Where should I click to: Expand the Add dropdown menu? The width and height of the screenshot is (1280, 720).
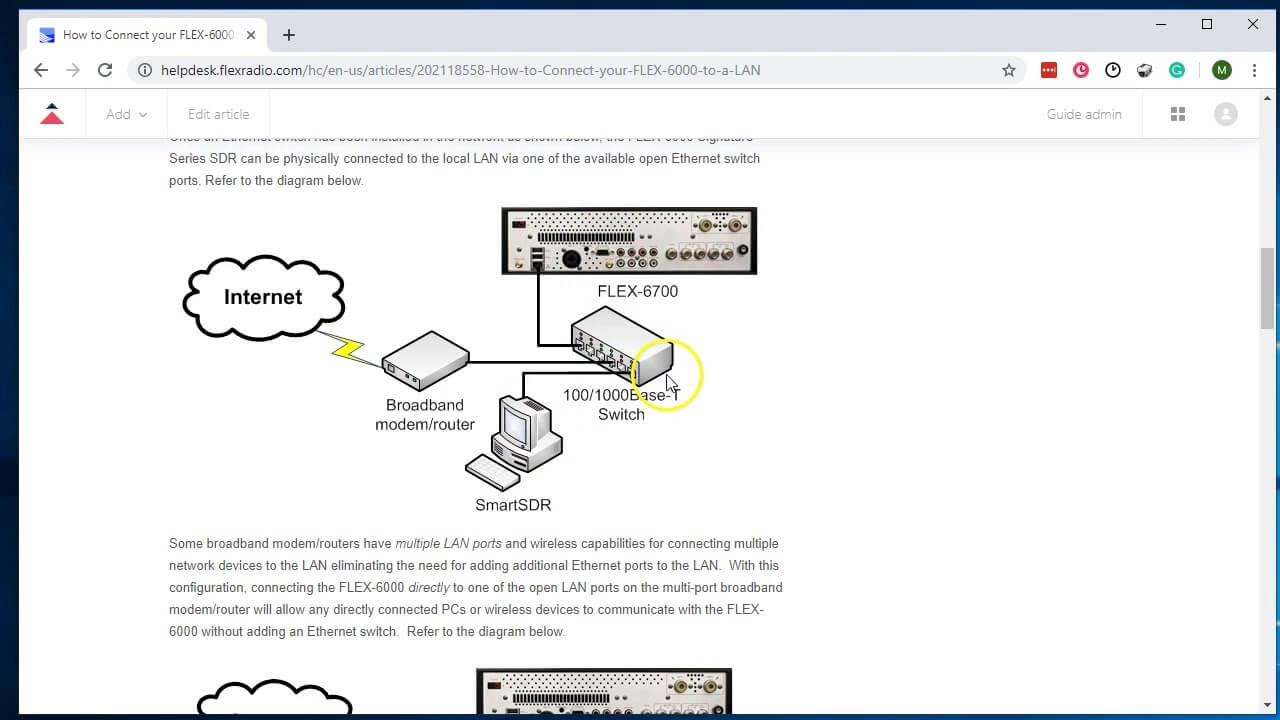click(126, 114)
